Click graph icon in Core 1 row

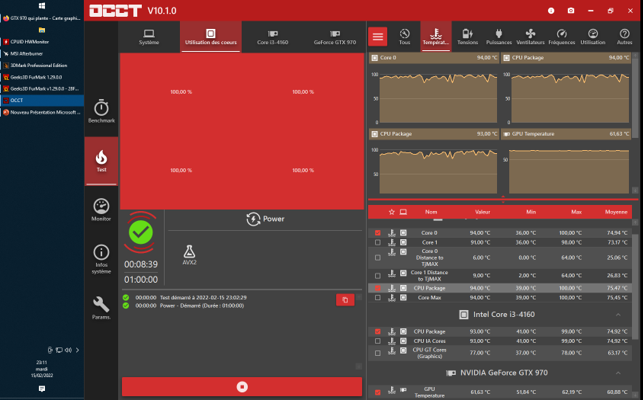392,242
